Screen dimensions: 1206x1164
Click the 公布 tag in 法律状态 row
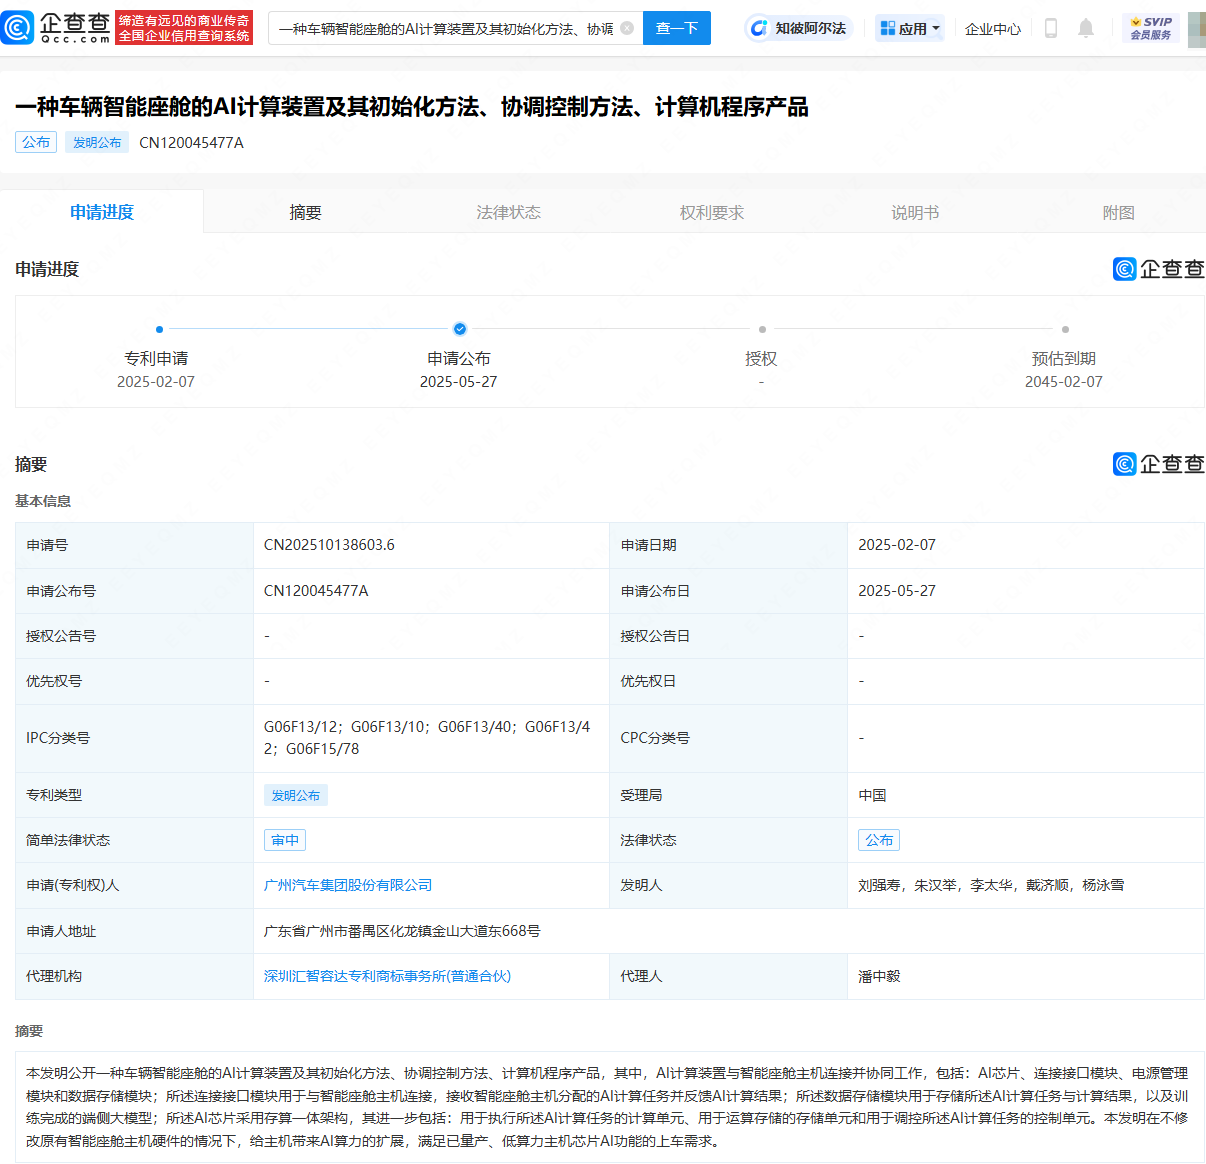pyautogui.click(x=879, y=840)
